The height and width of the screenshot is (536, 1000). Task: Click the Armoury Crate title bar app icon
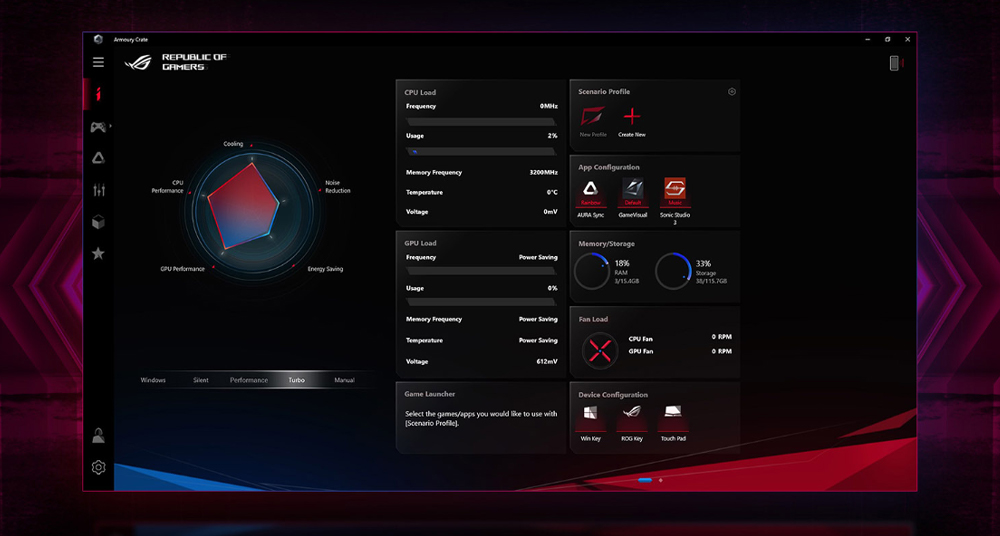tap(98, 40)
